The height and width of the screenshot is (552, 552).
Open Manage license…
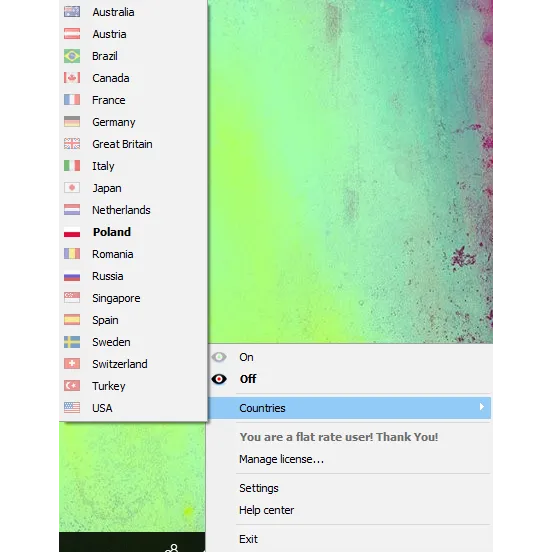click(281, 459)
